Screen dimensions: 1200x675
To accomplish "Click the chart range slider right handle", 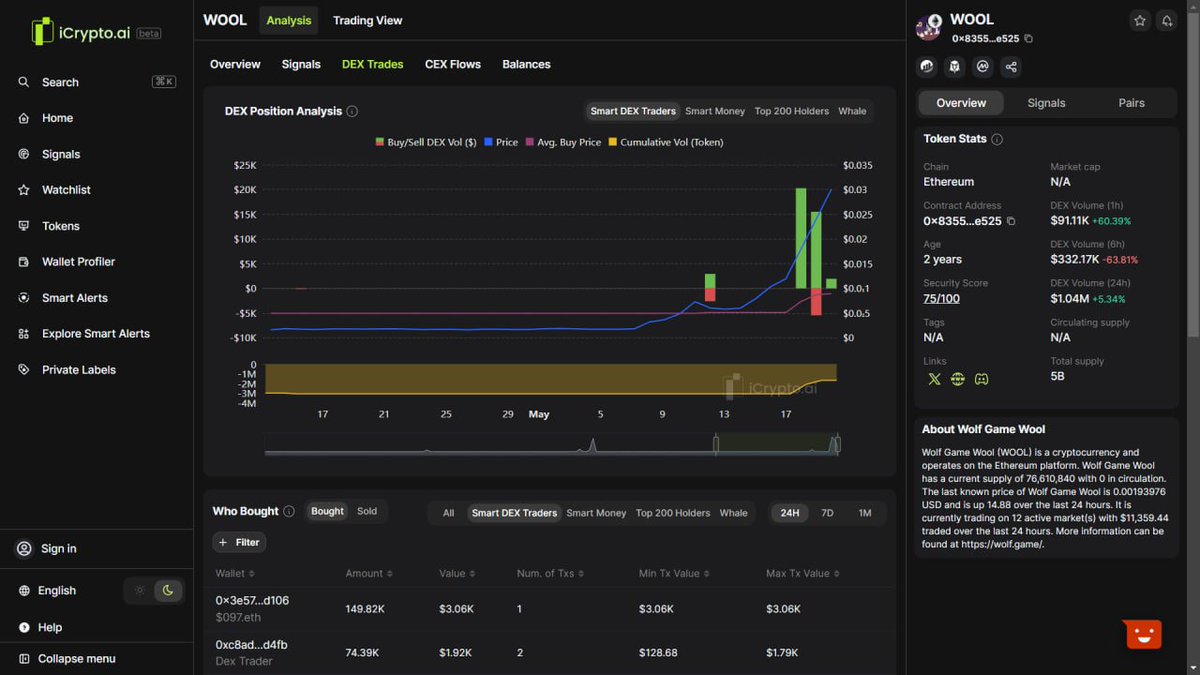I will pos(838,443).
